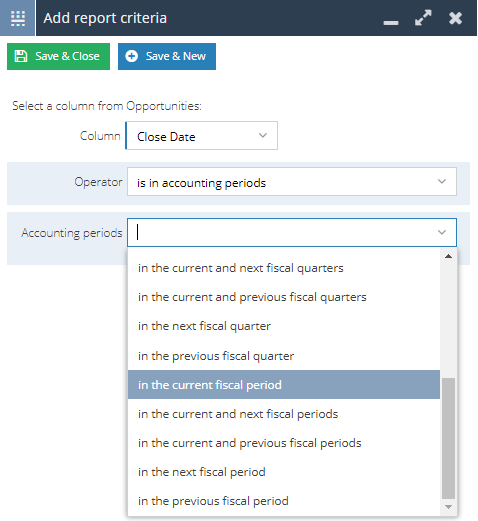The width and height of the screenshot is (478, 521).
Task: Click the Save & New button
Action: click(x=167, y=56)
